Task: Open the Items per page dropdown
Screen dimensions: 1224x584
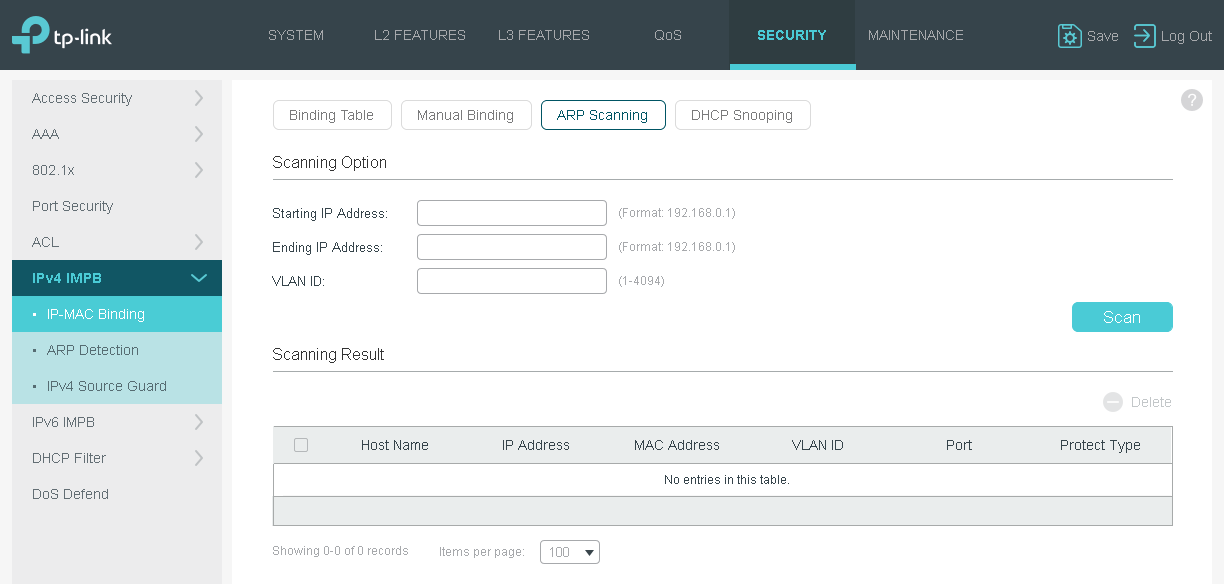Action: tap(570, 552)
